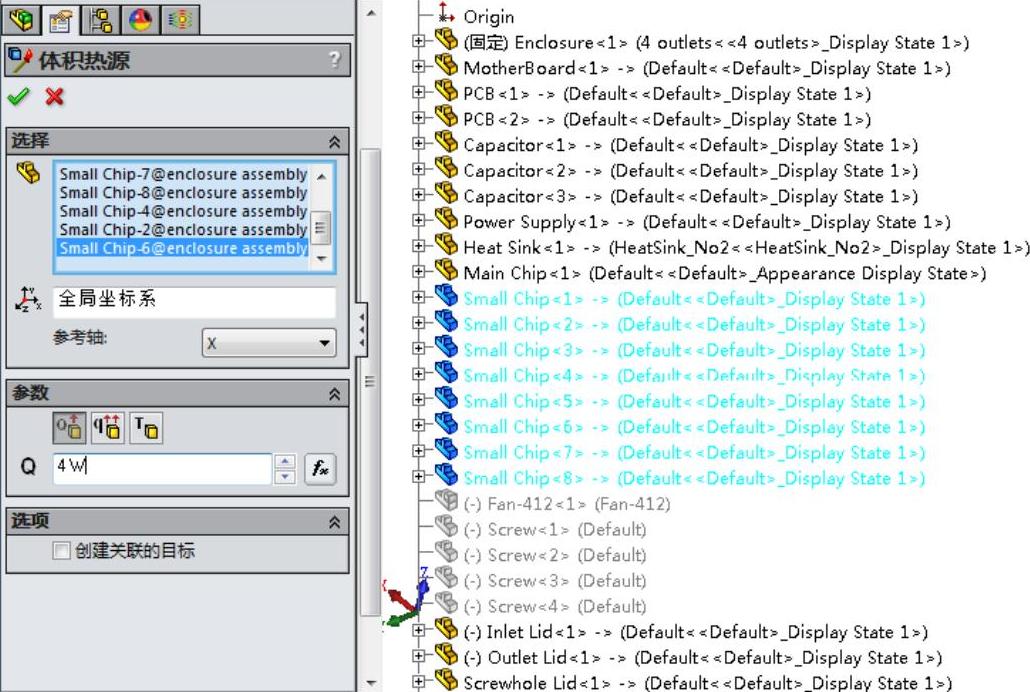Select heat generation rate Q mode
Viewport: 1030px width, 692px height.
pyautogui.click(x=67, y=429)
